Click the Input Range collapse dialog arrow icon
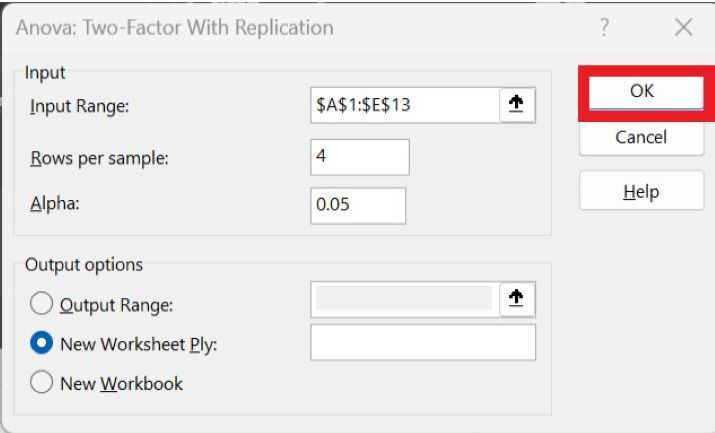 516,105
